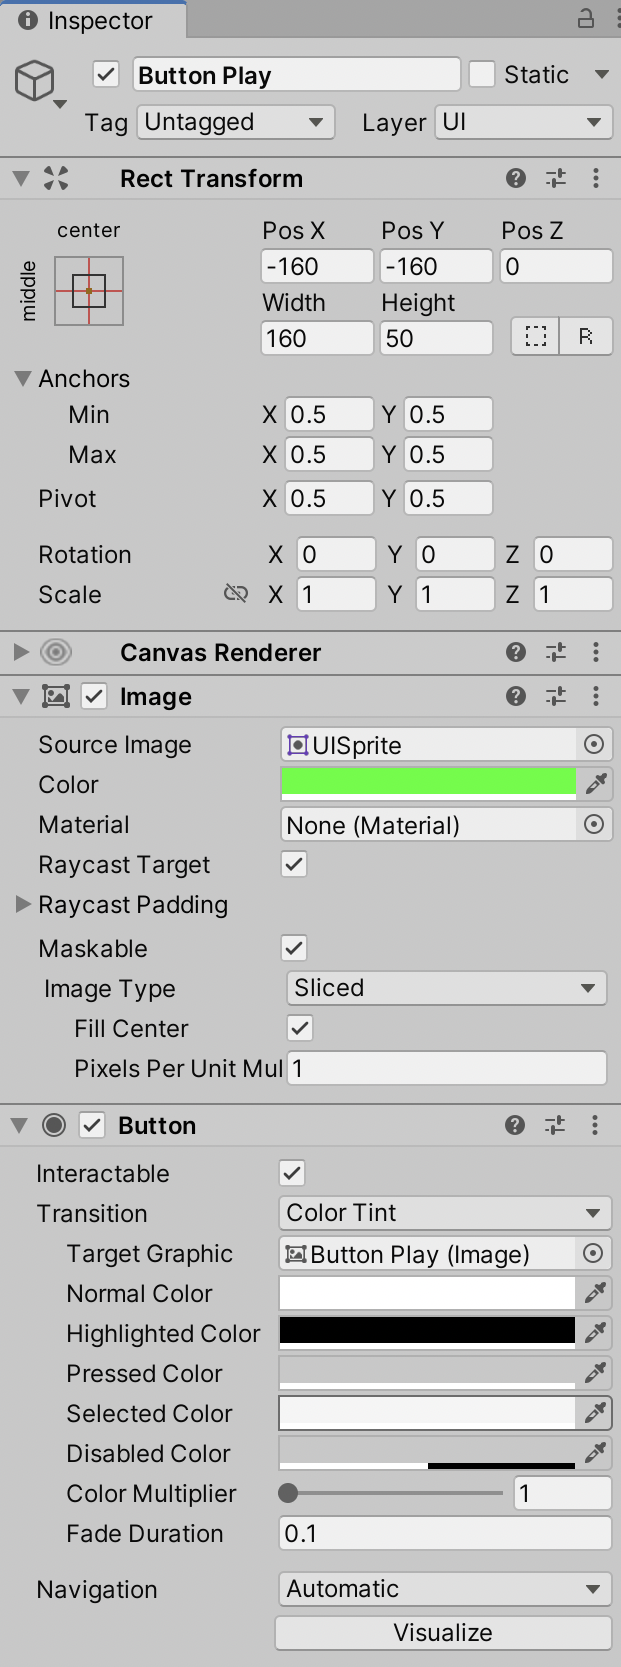Toggle the Scale constrain proportions link icon
621x1667 pixels.
(x=236, y=594)
